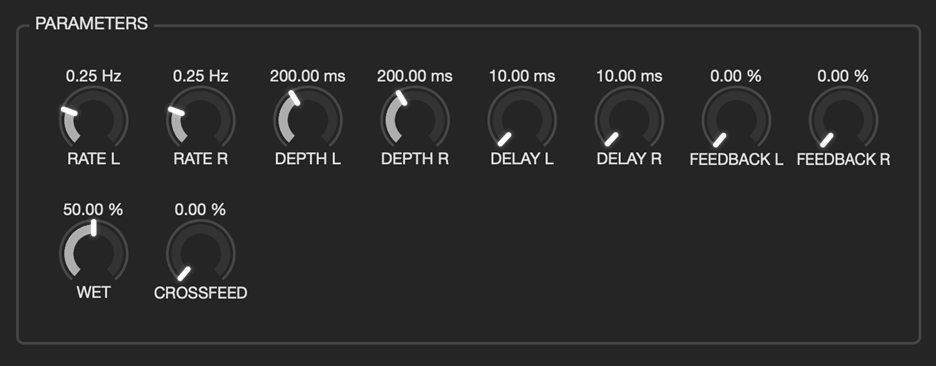The image size is (936, 366).
Task: Click the 0.00 % value above CROSSFEED
Action: click(x=201, y=210)
